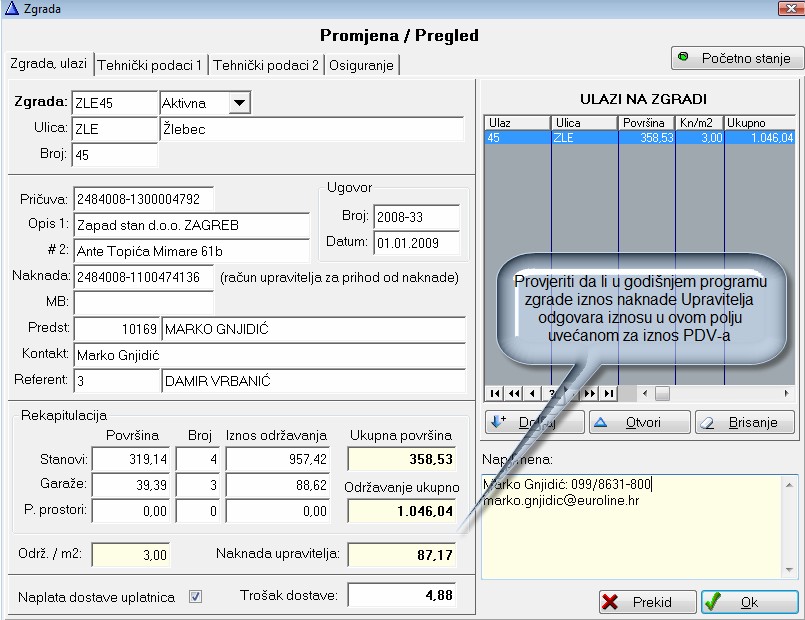Edit the Održ. / m2 field
The image size is (805, 620).
coord(131,555)
